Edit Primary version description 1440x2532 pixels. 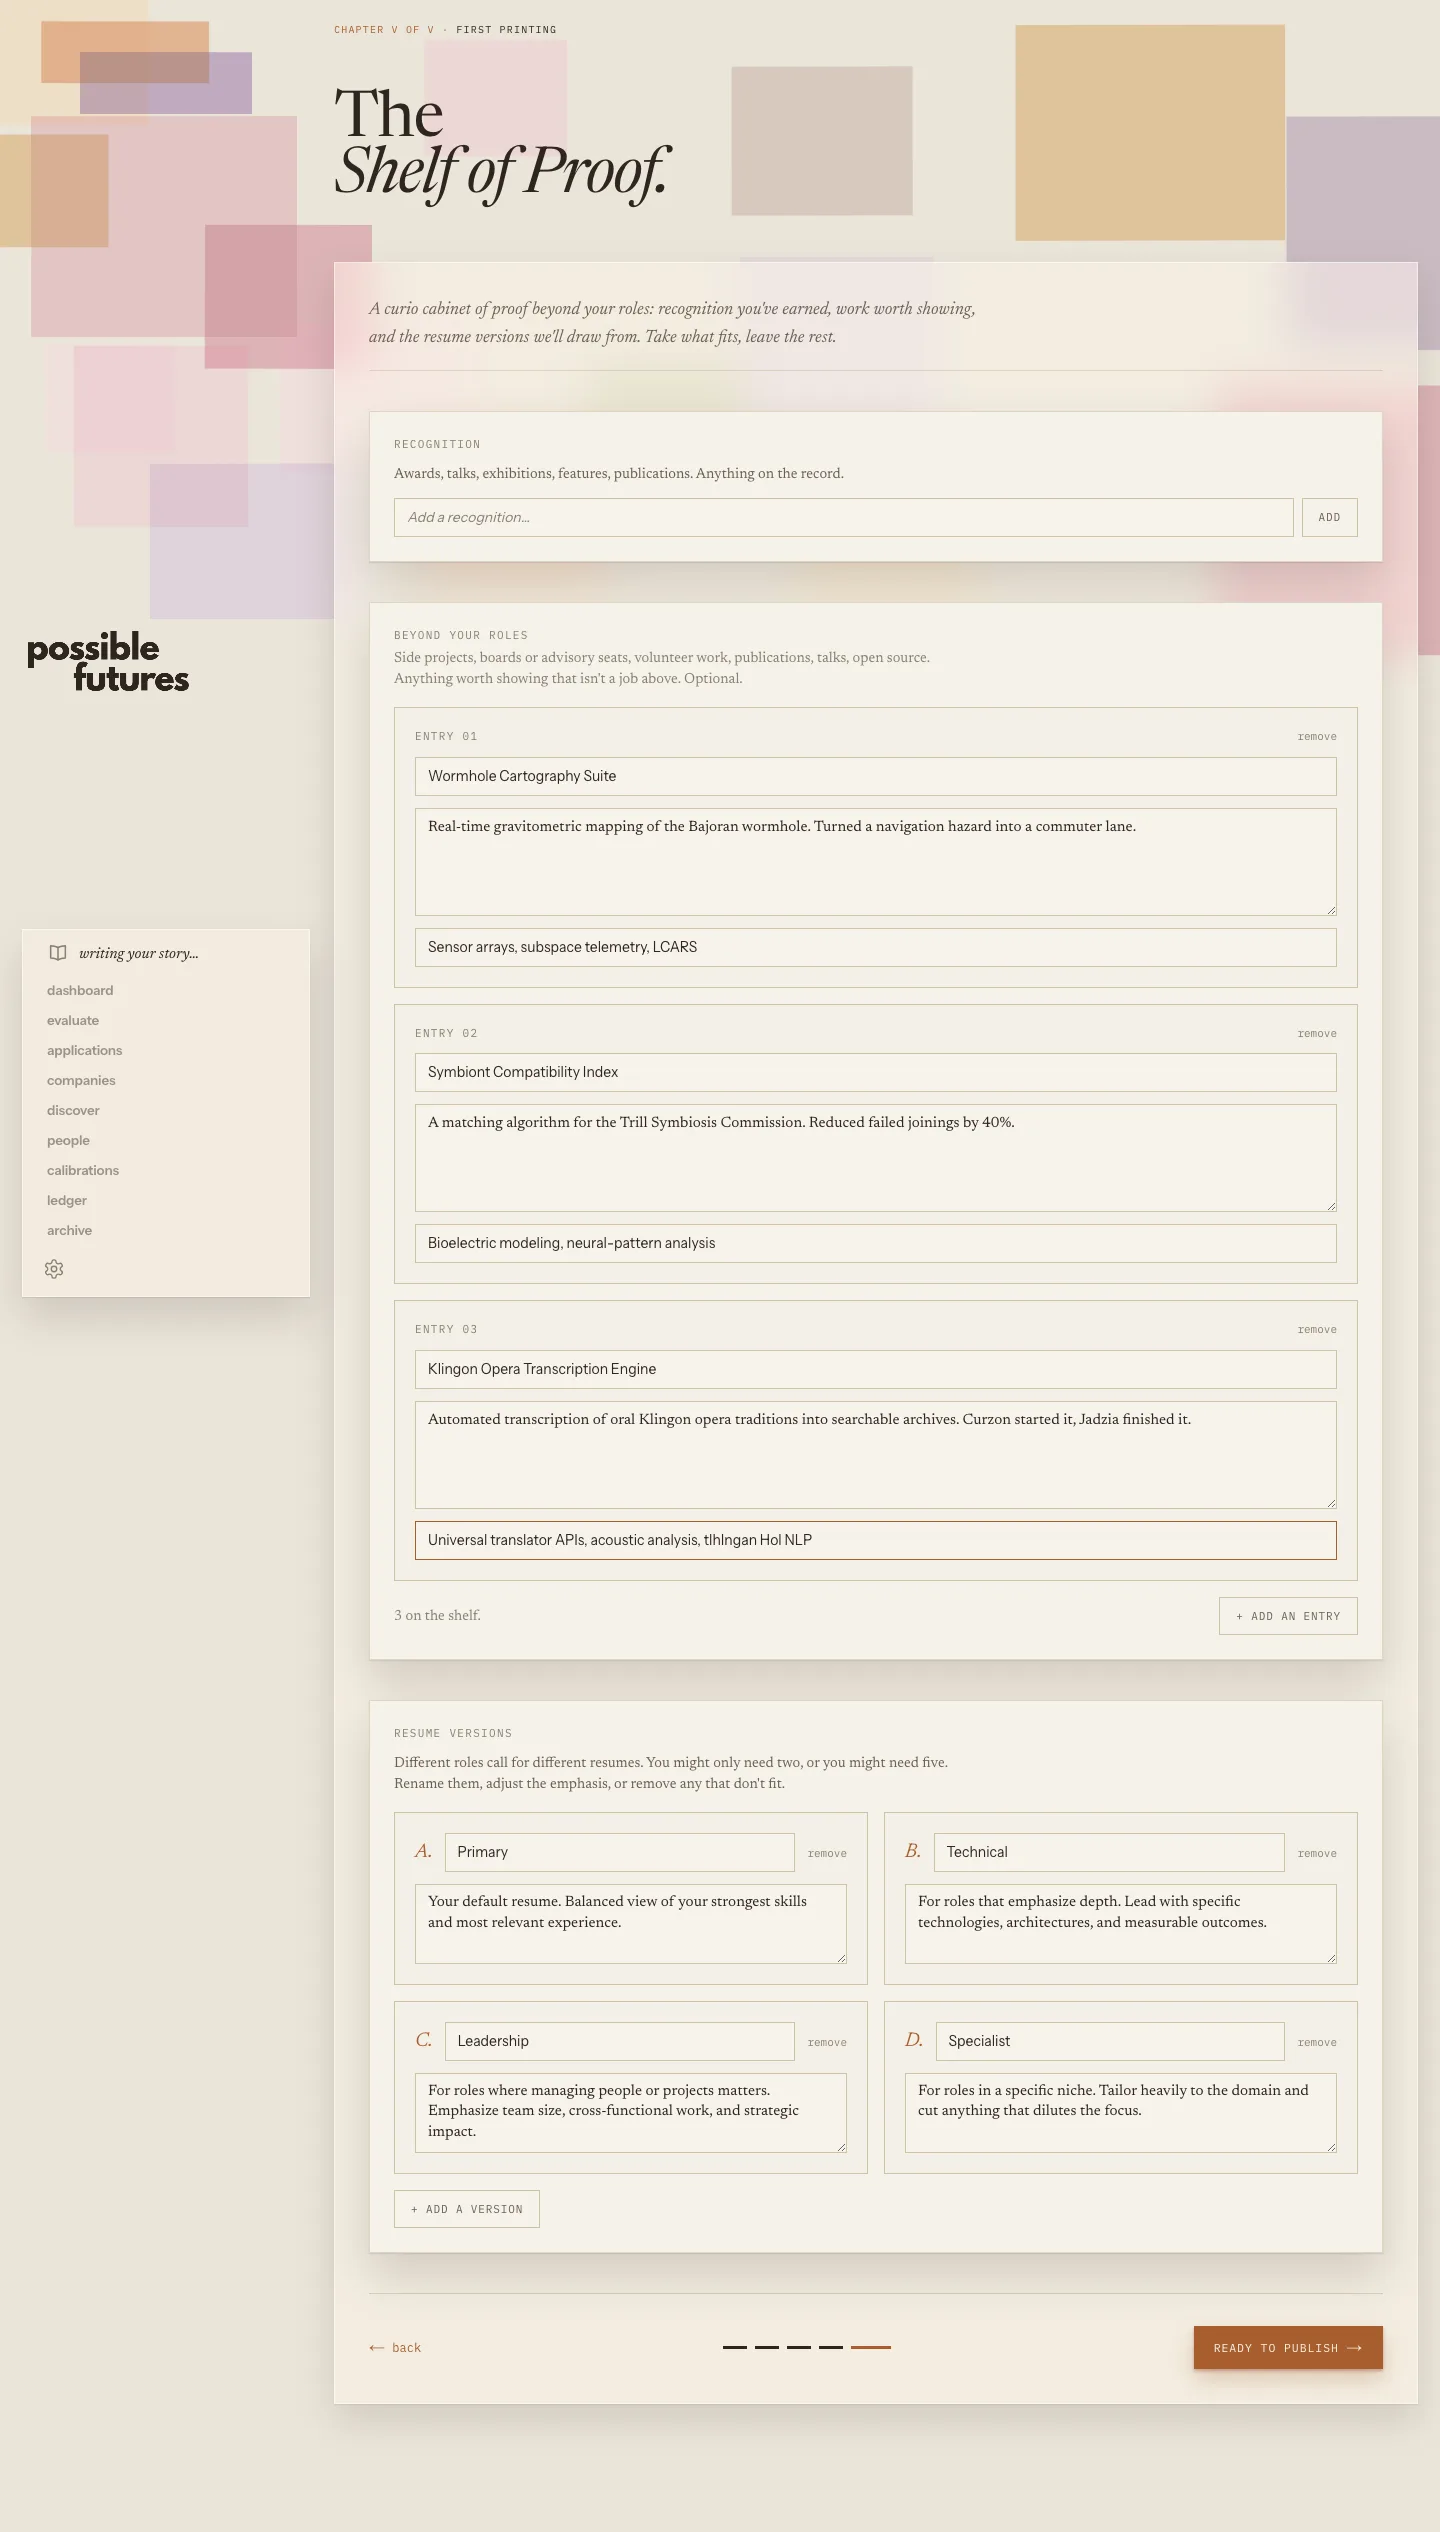(x=630, y=1924)
